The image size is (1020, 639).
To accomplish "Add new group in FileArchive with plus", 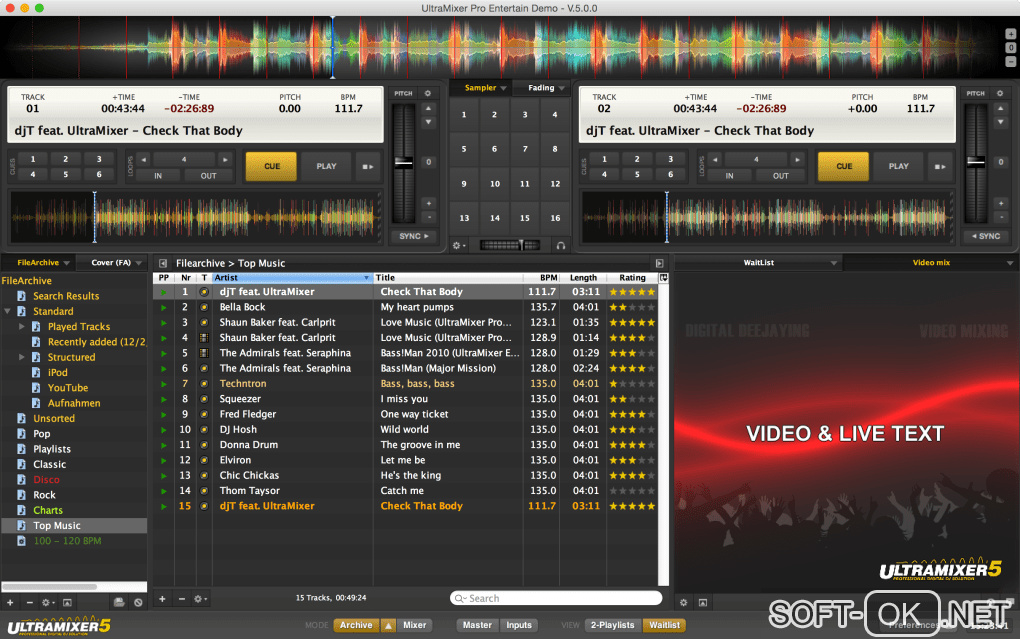I will click(x=10, y=603).
